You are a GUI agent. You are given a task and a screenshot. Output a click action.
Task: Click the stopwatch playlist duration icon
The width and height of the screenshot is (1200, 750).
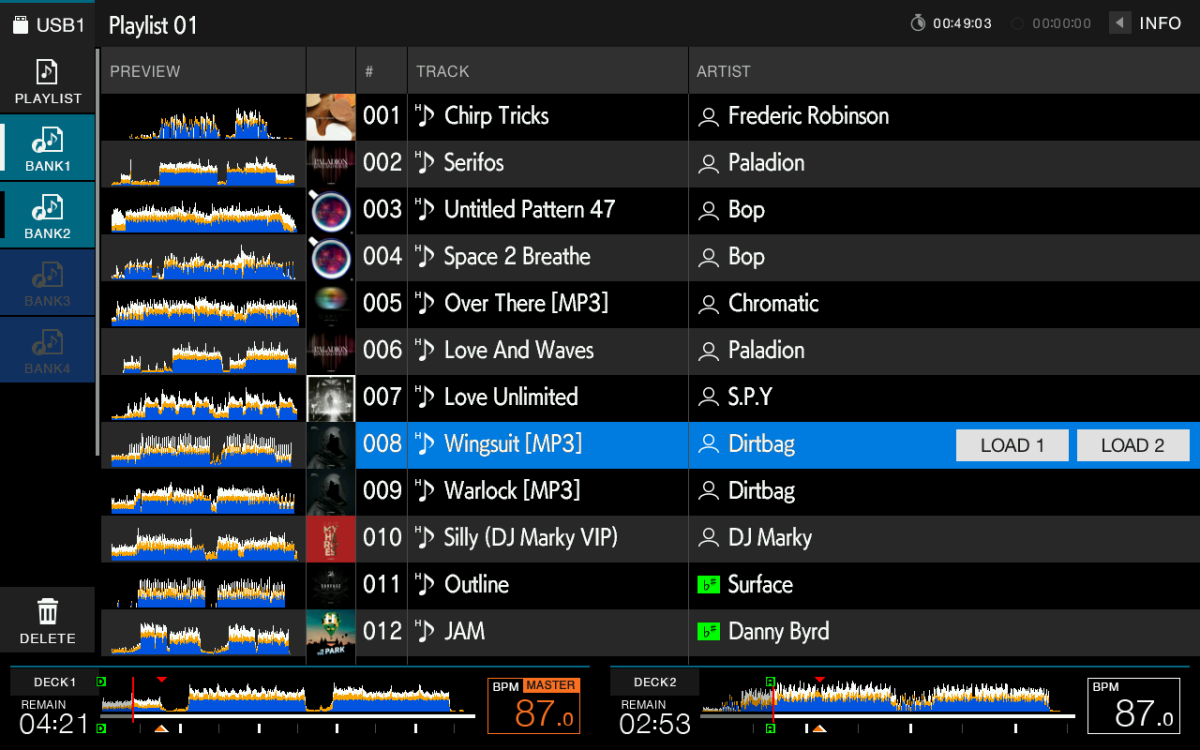[918, 23]
